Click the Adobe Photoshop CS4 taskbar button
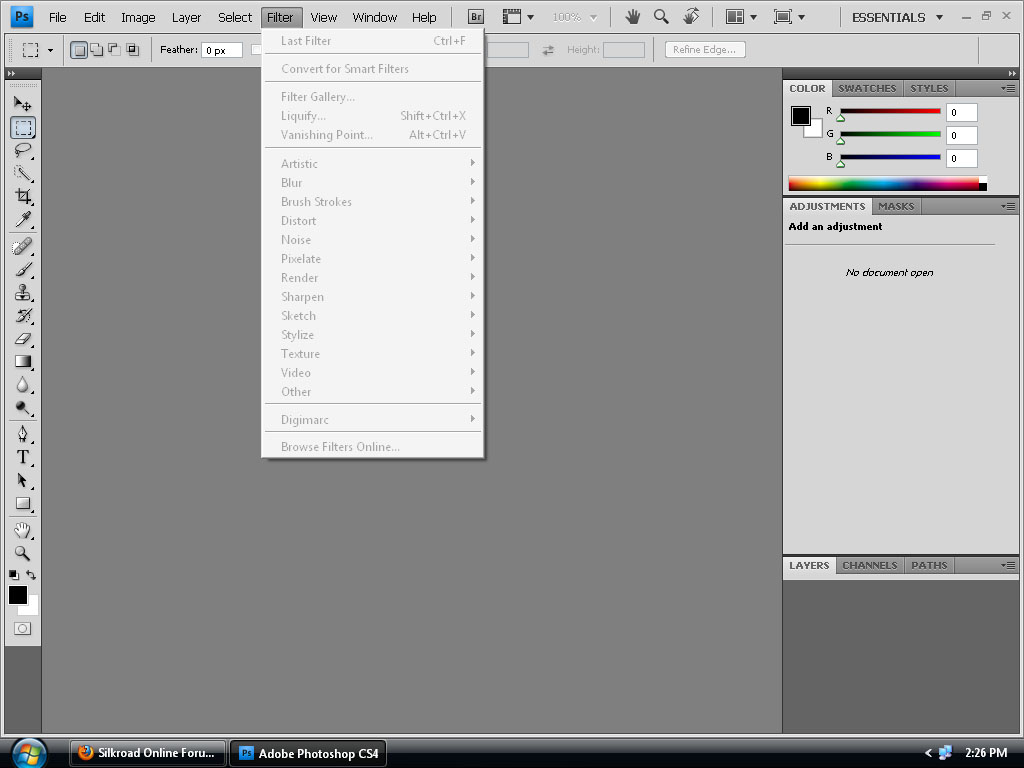Viewport: 1024px width, 768px height. (x=308, y=753)
